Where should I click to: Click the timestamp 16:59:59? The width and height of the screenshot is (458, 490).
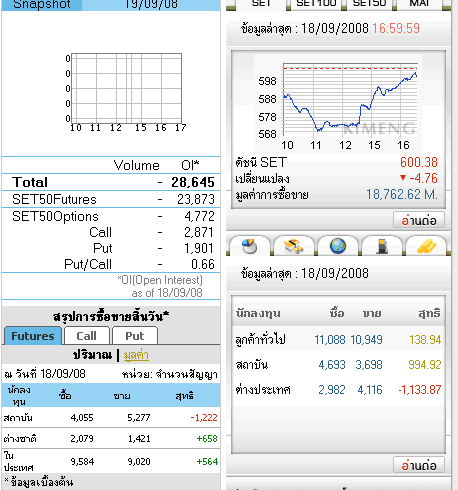point(396,28)
